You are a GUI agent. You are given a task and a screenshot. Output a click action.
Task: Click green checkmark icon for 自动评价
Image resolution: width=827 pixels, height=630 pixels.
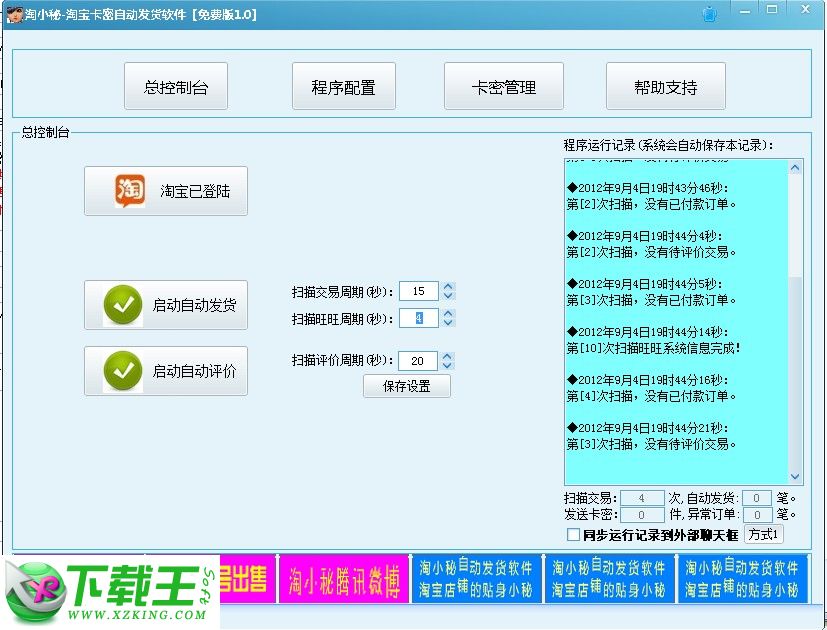(122, 371)
